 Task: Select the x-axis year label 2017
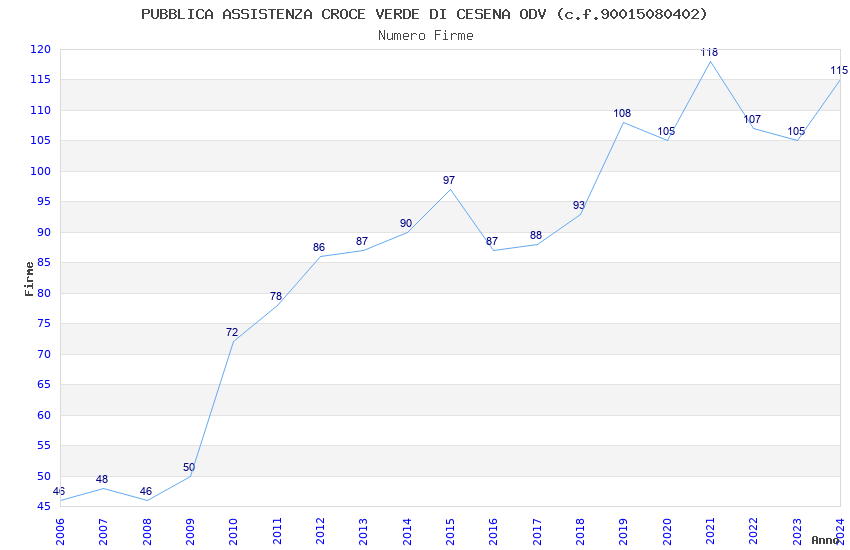pos(537,532)
